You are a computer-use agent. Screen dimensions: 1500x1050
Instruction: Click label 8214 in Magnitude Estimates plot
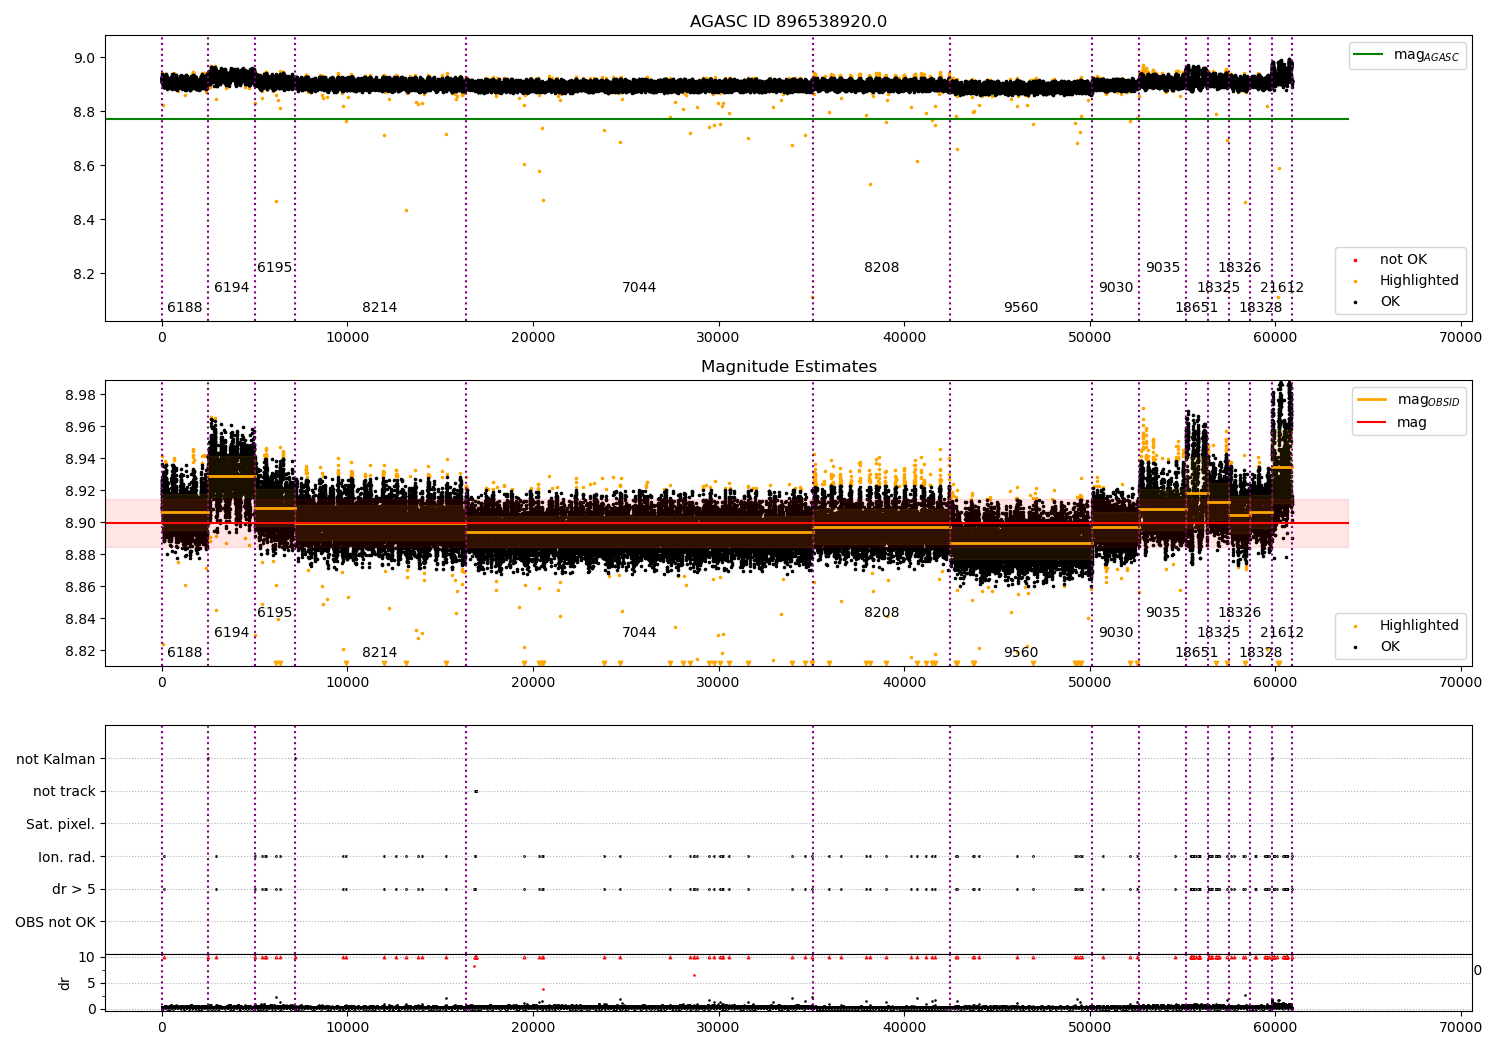tap(380, 652)
